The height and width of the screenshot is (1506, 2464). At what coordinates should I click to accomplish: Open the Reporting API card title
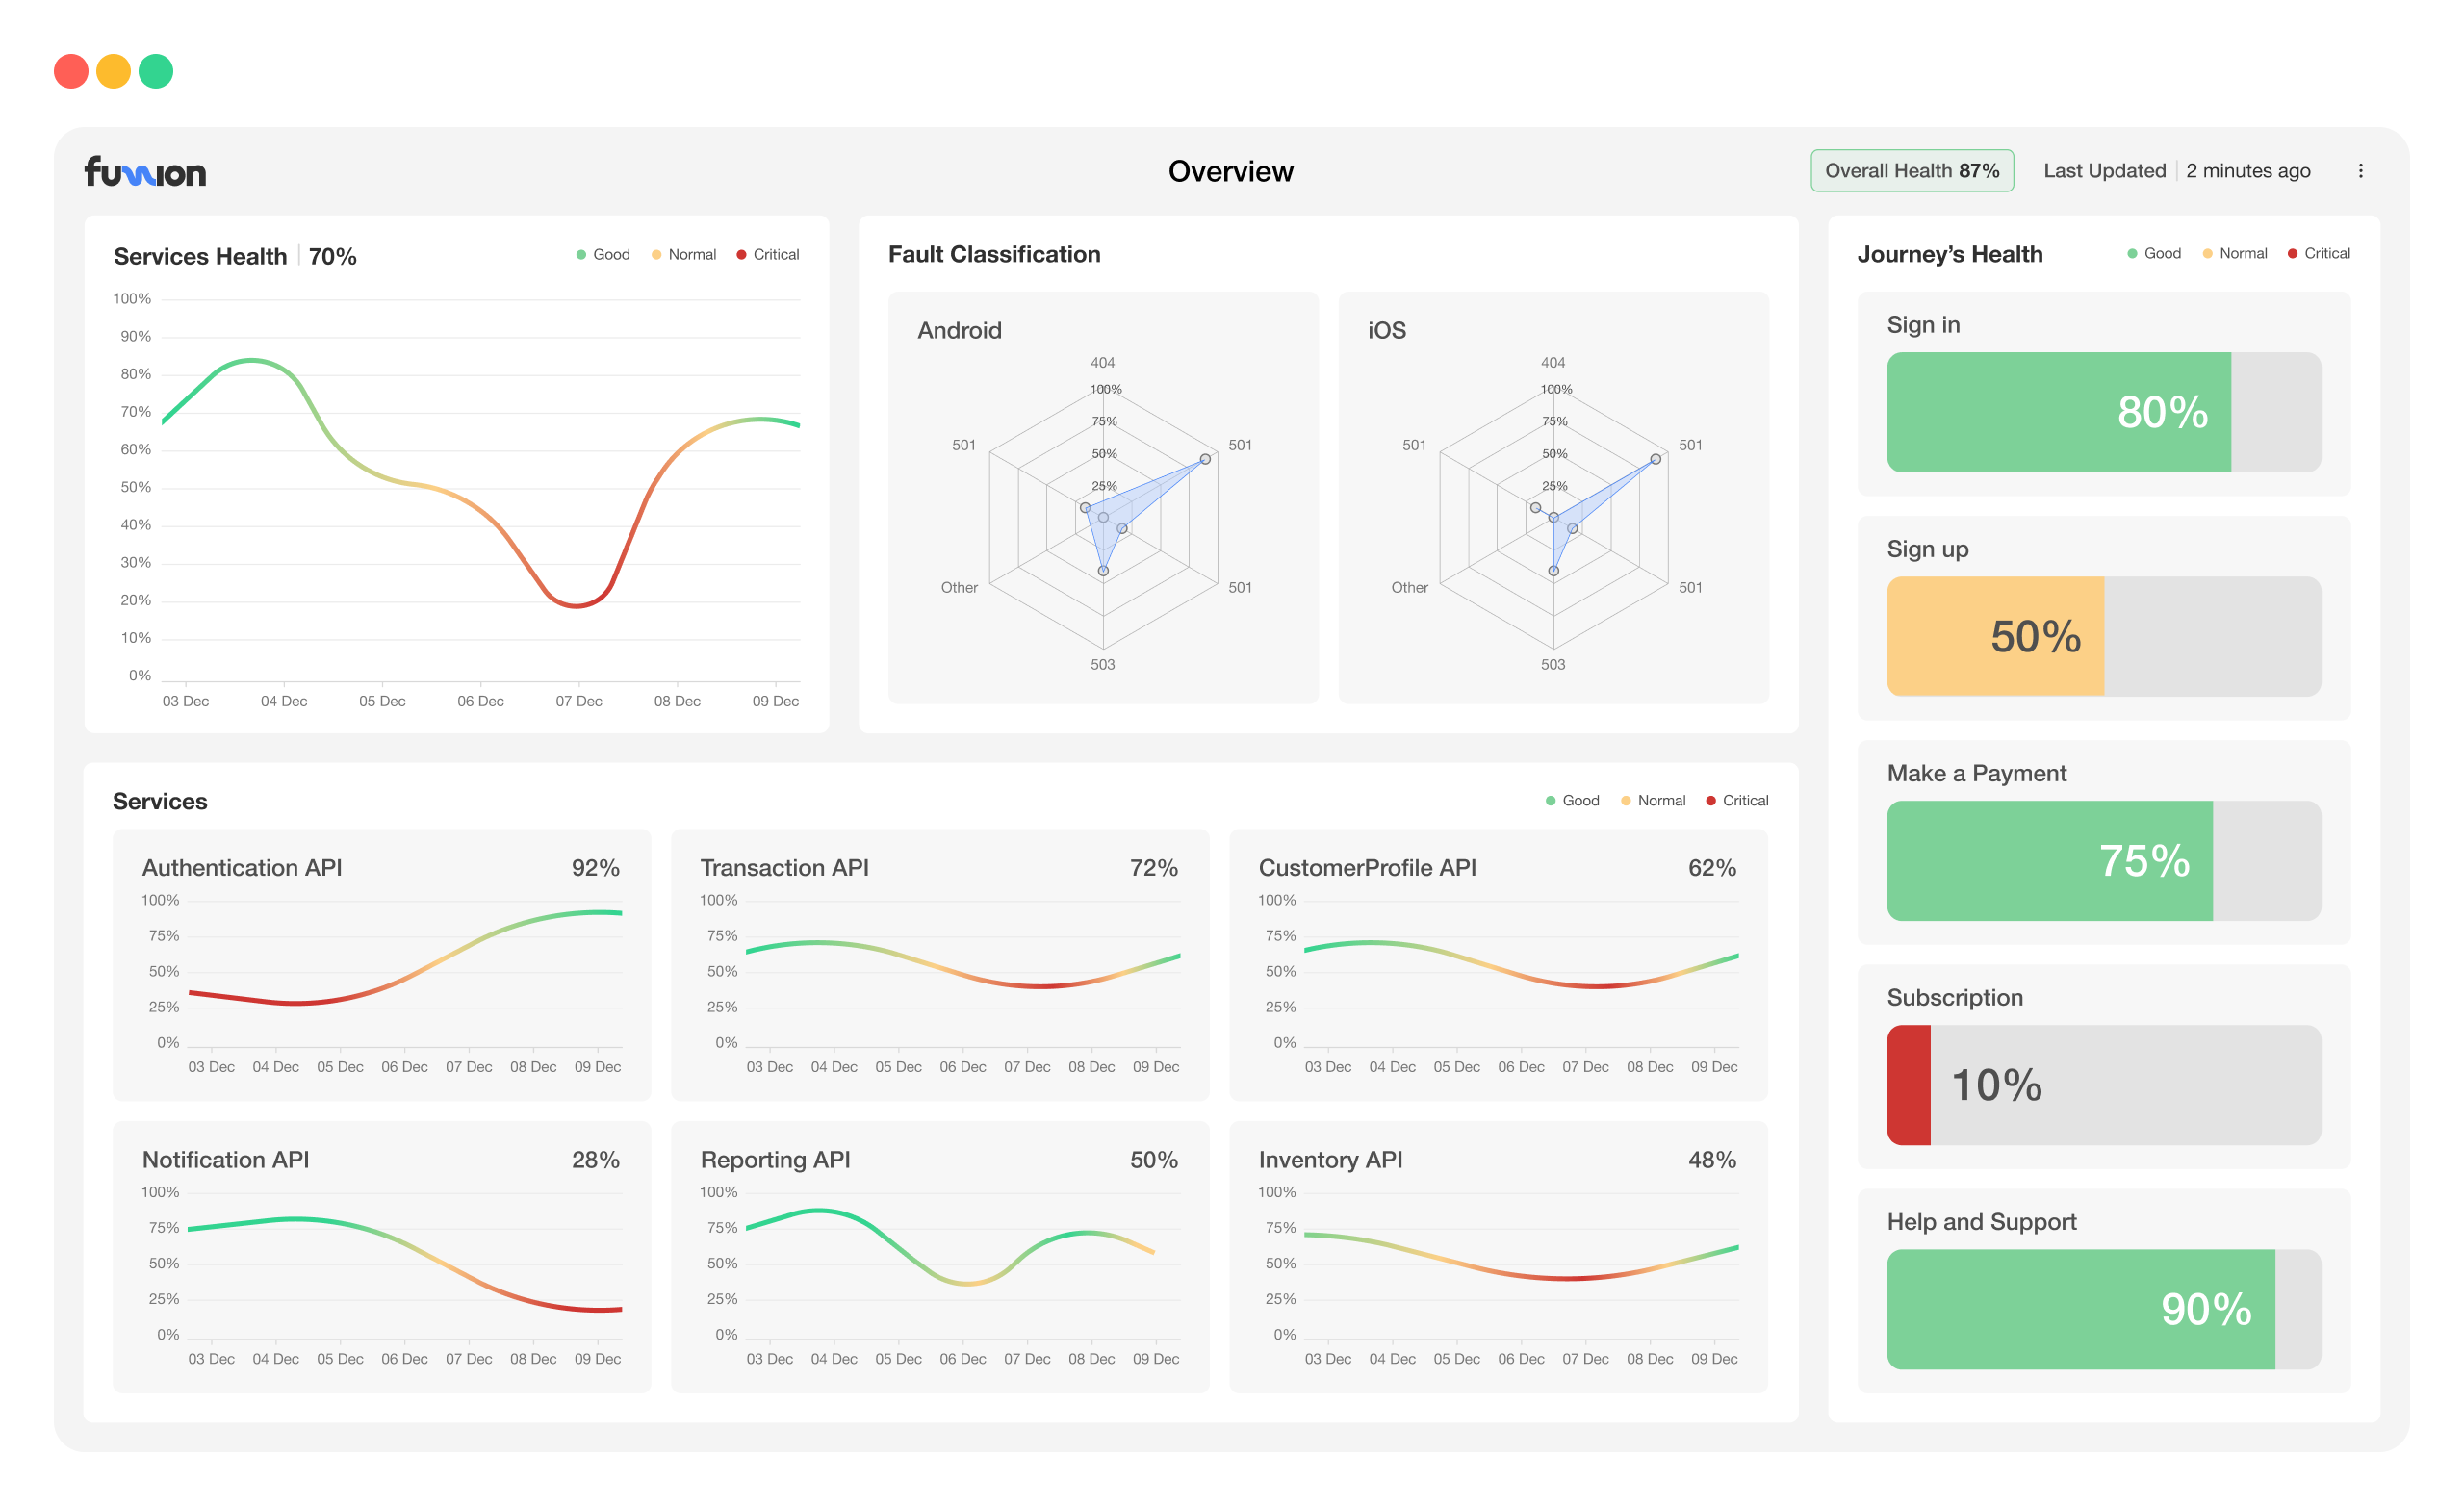click(775, 1160)
